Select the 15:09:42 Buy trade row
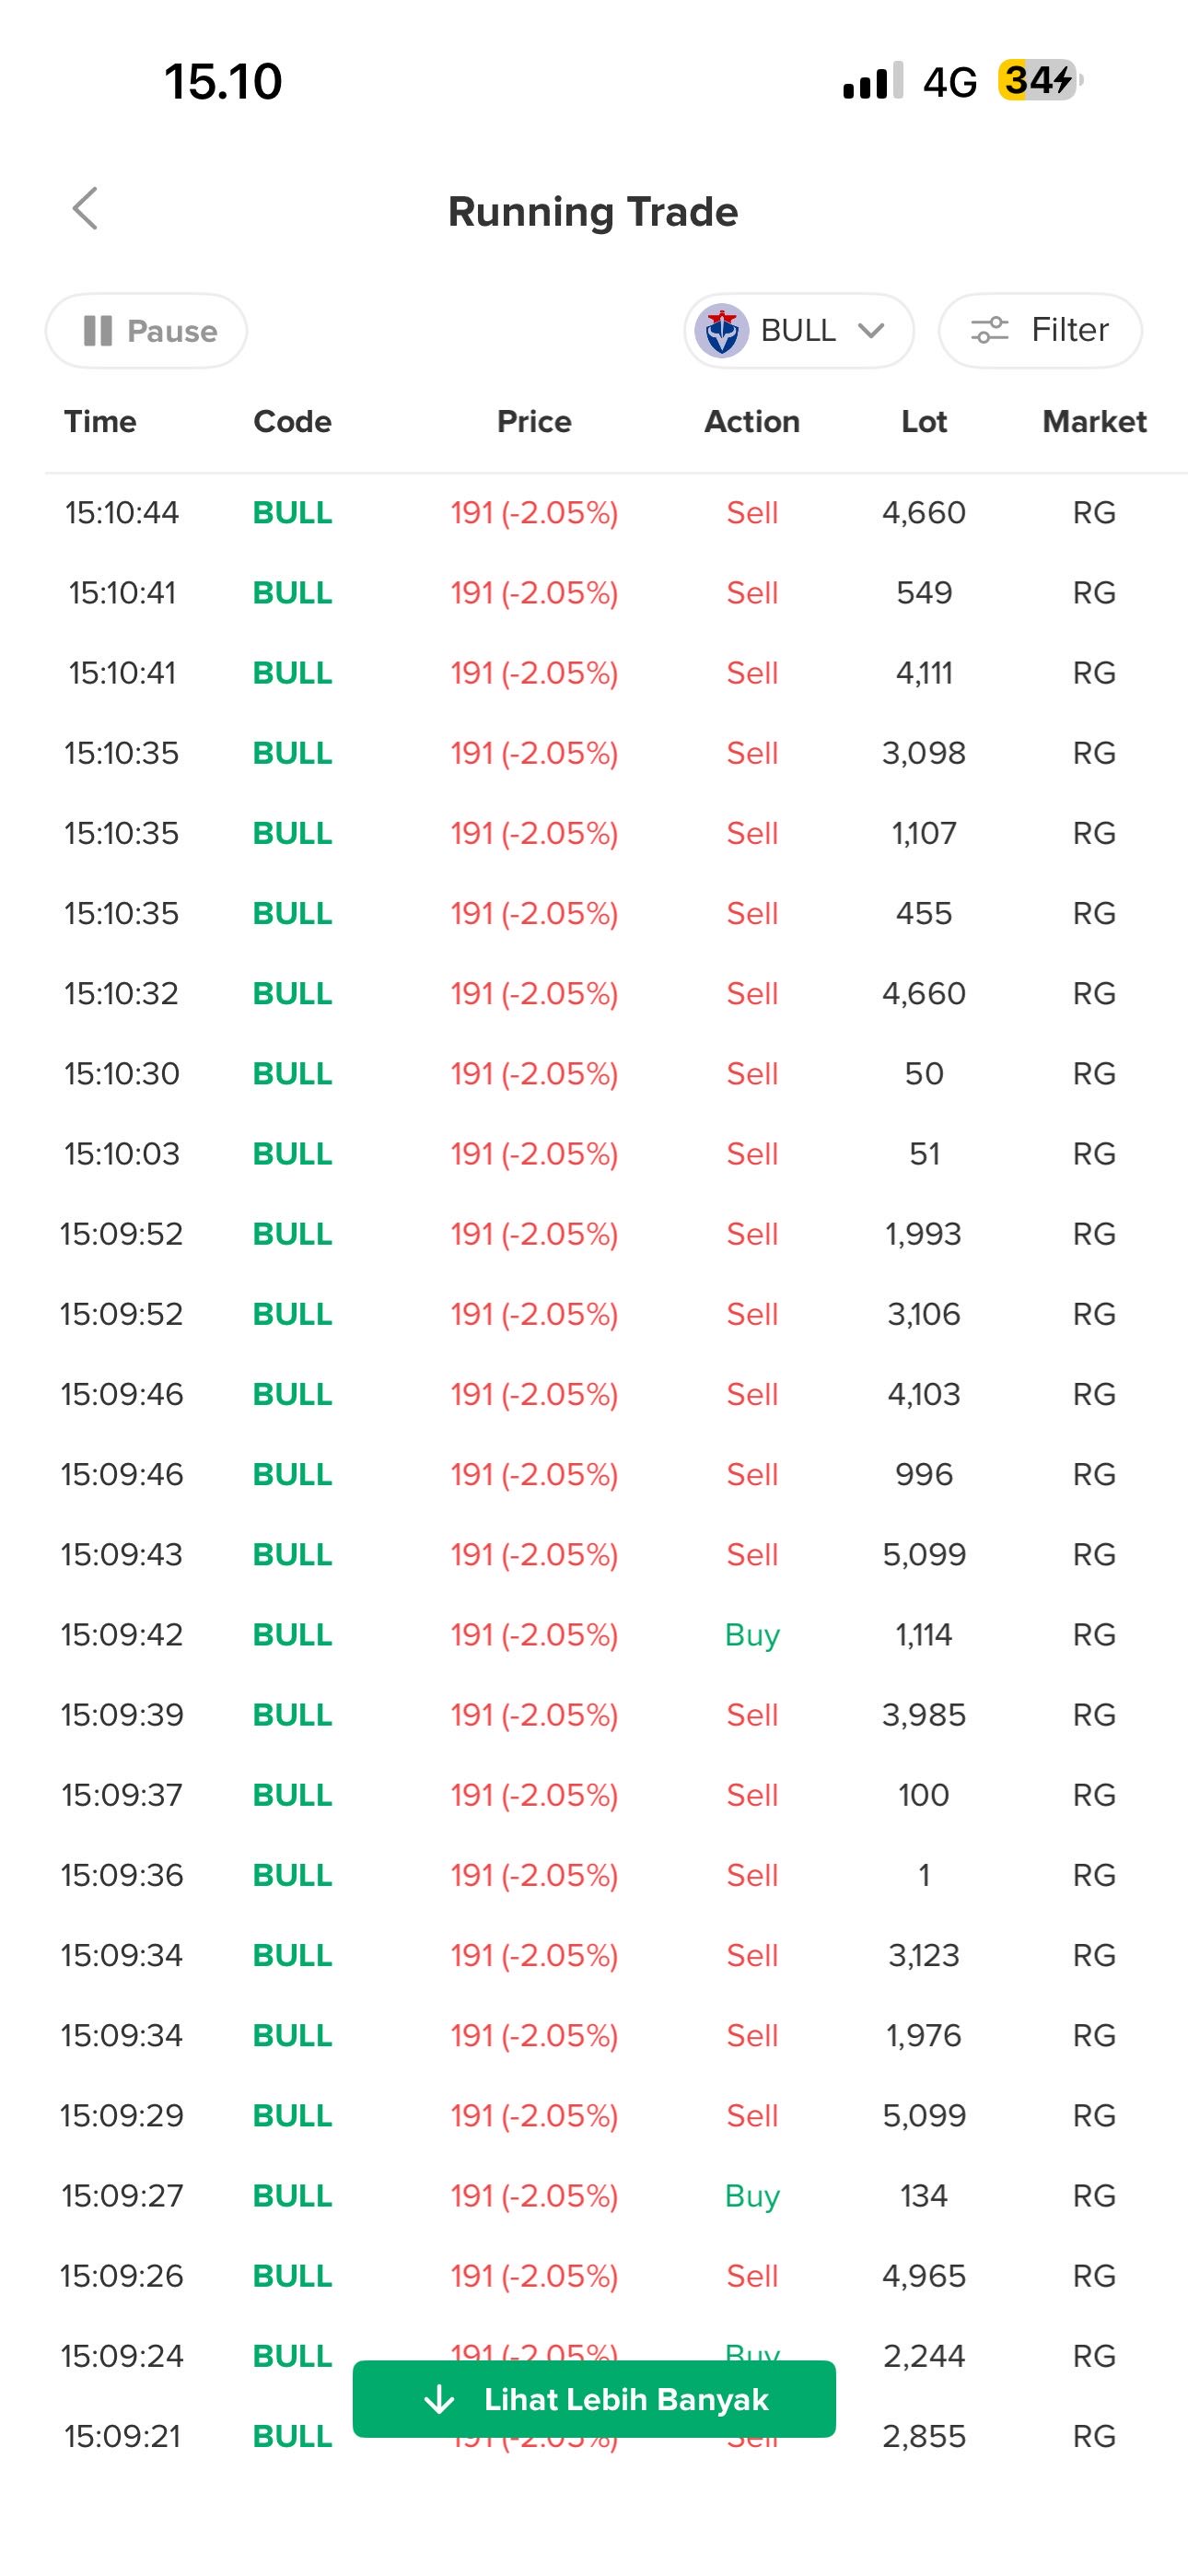1188x2576 pixels. (x=594, y=1634)
